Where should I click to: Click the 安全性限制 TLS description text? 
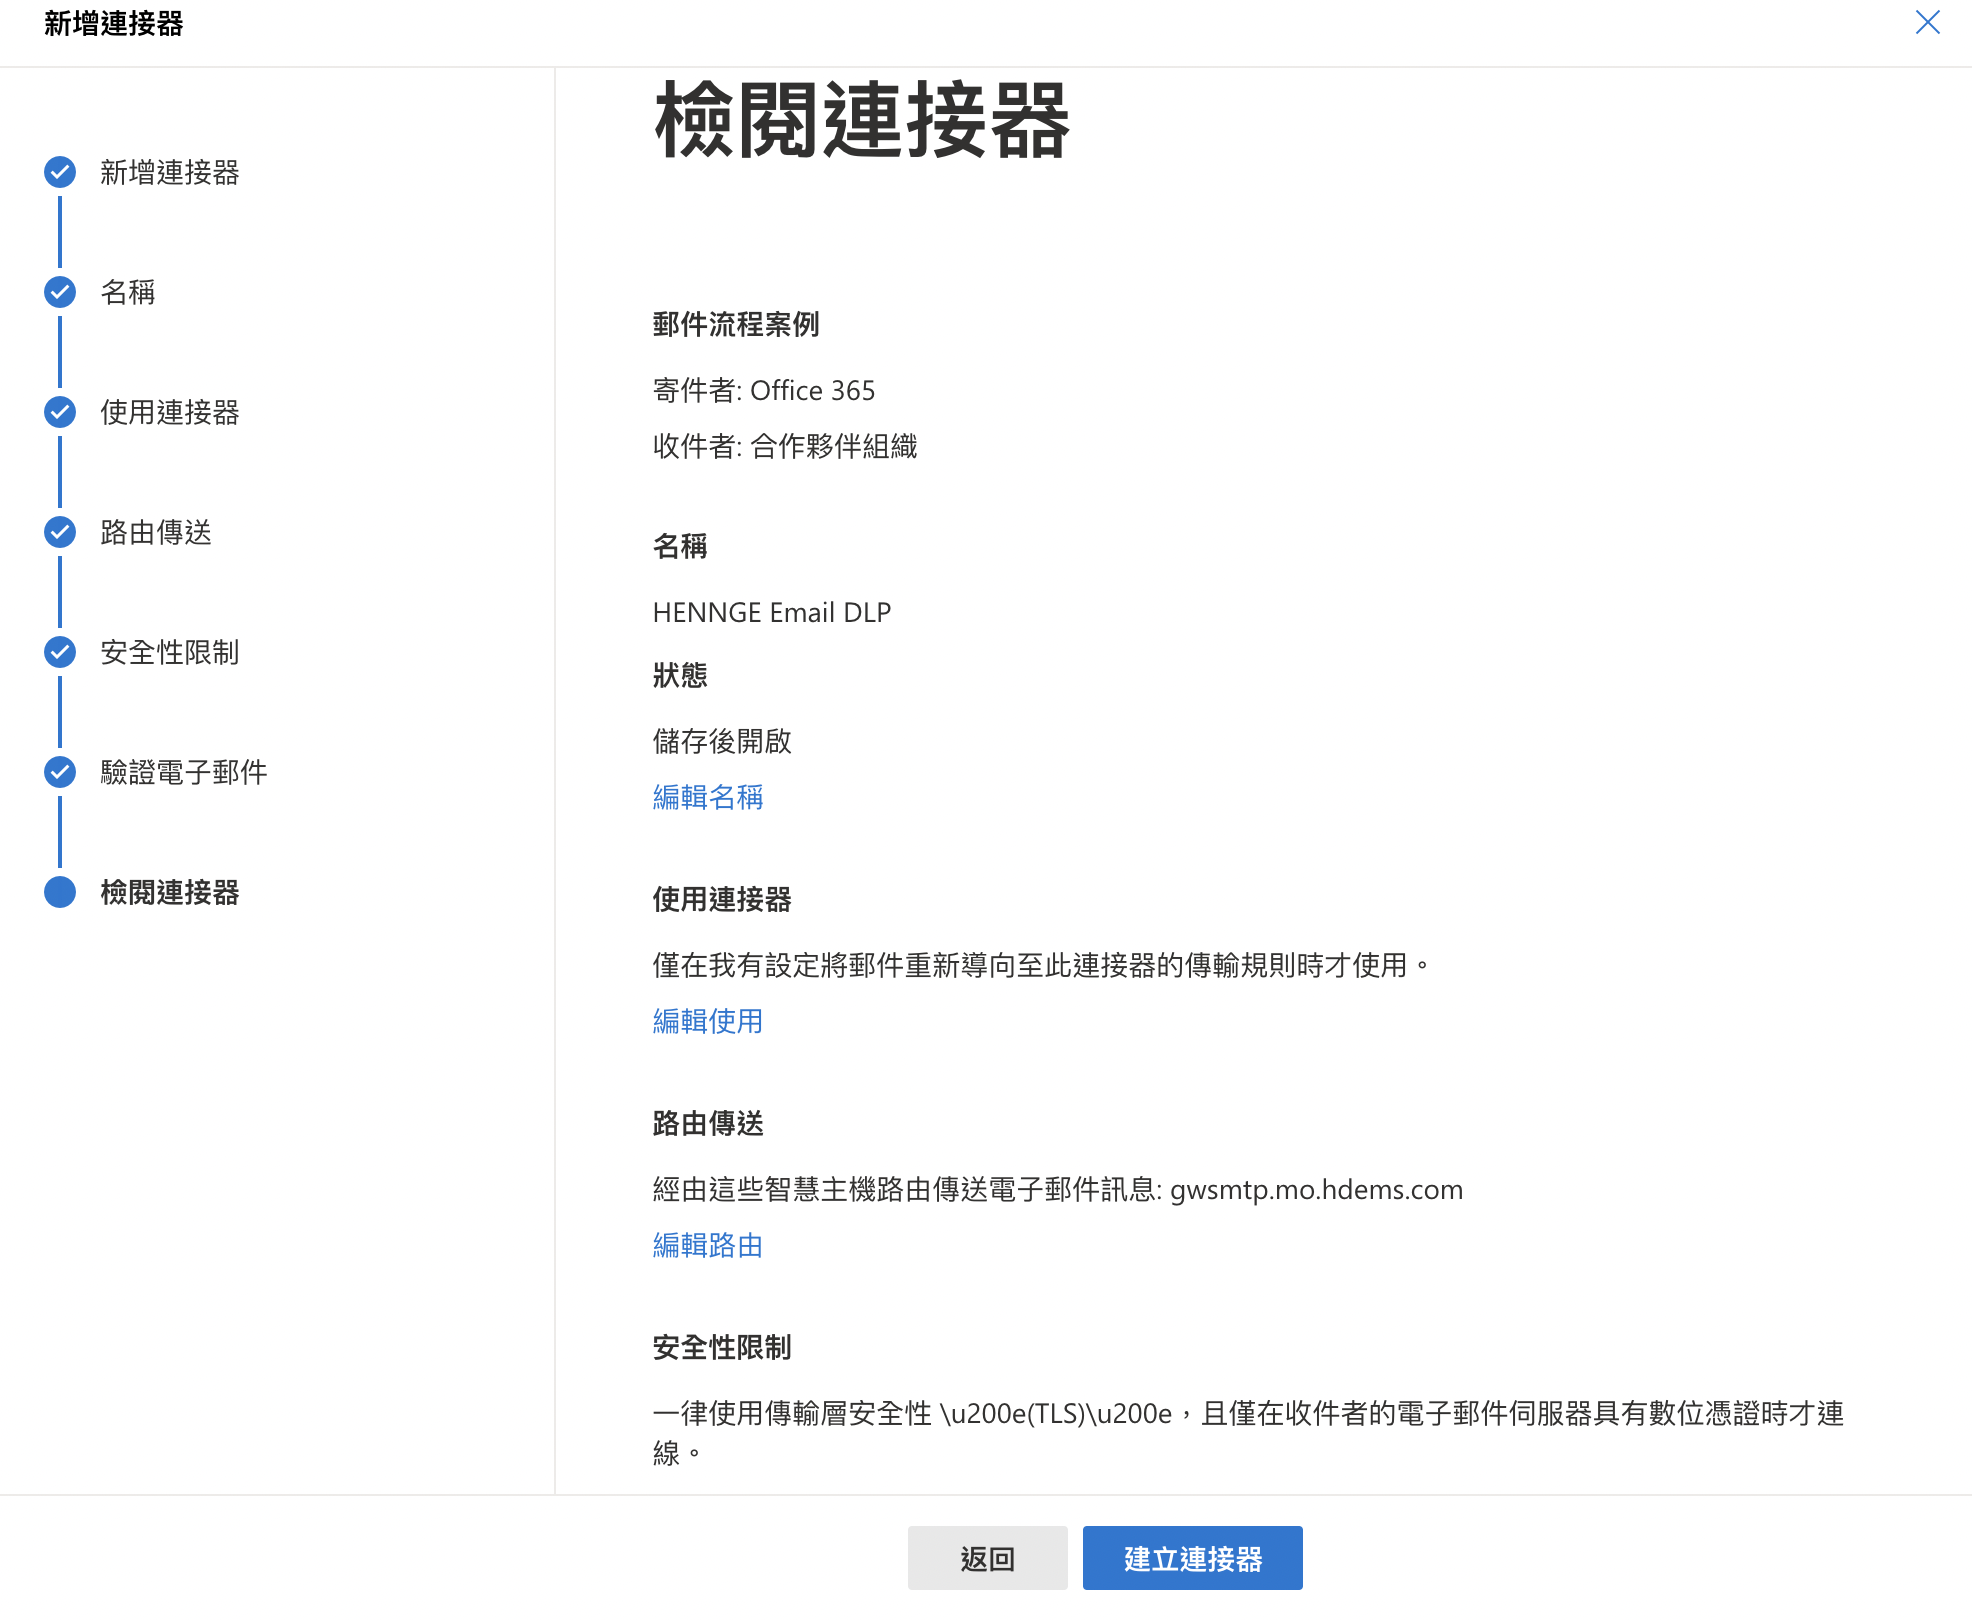coord(1248,1433)
